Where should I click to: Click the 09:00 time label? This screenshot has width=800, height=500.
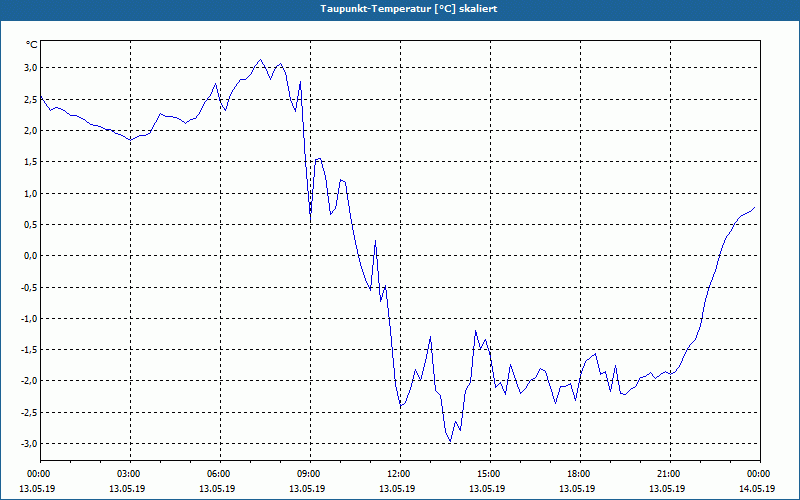click(310, 474)
